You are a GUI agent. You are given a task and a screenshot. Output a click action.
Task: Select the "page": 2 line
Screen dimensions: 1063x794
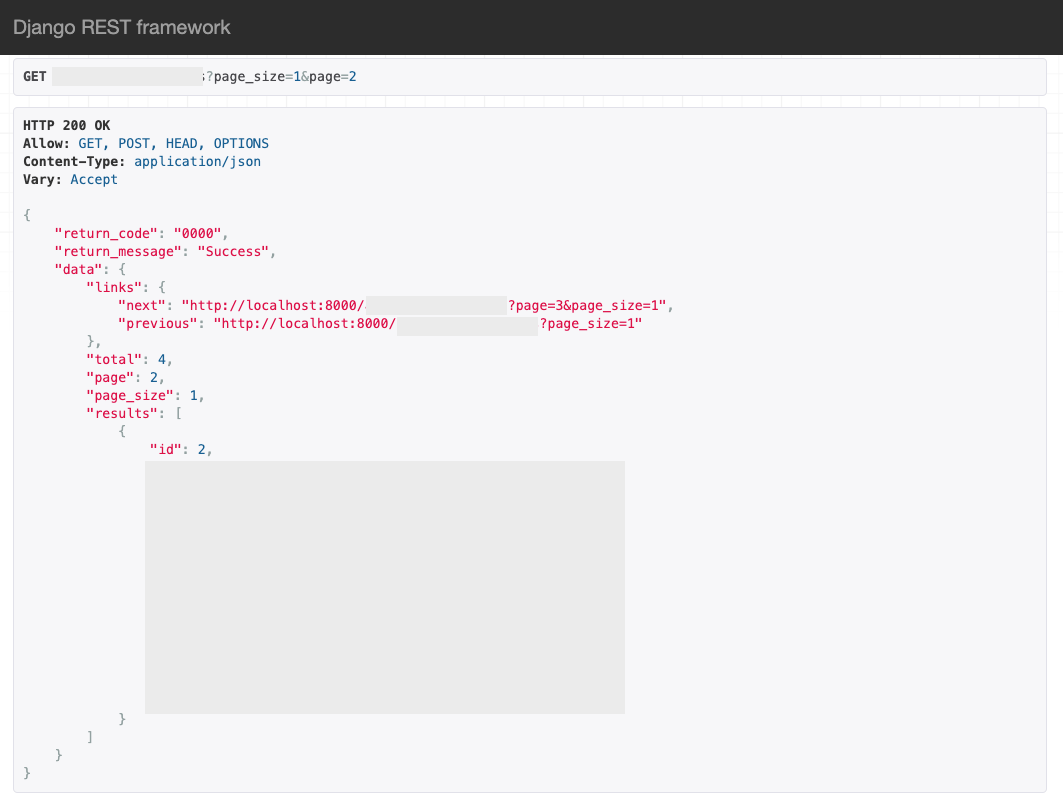[125, 378]
